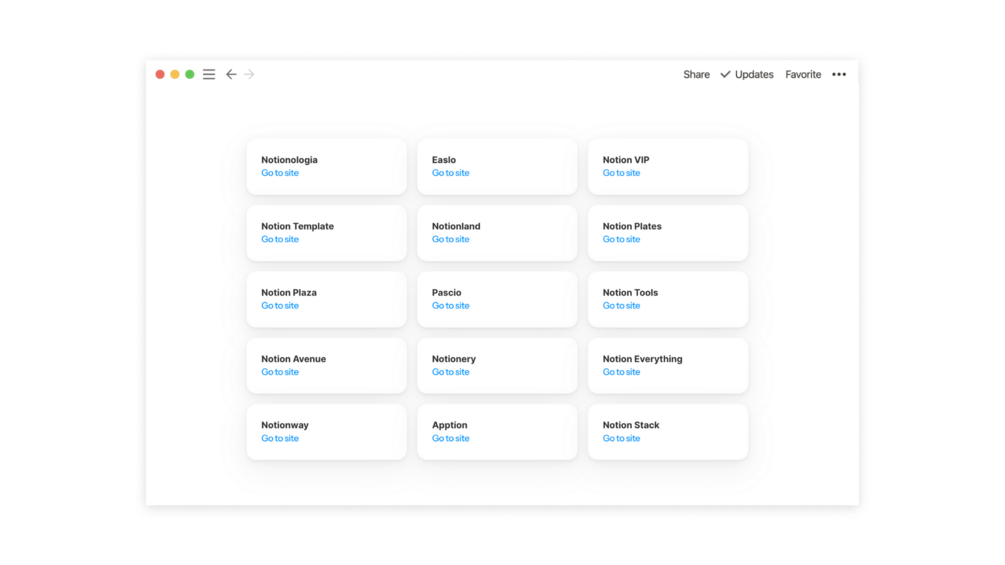Viewport: 1005px width, 565px height.
Task: Click the Apption title
Action: 449,425
